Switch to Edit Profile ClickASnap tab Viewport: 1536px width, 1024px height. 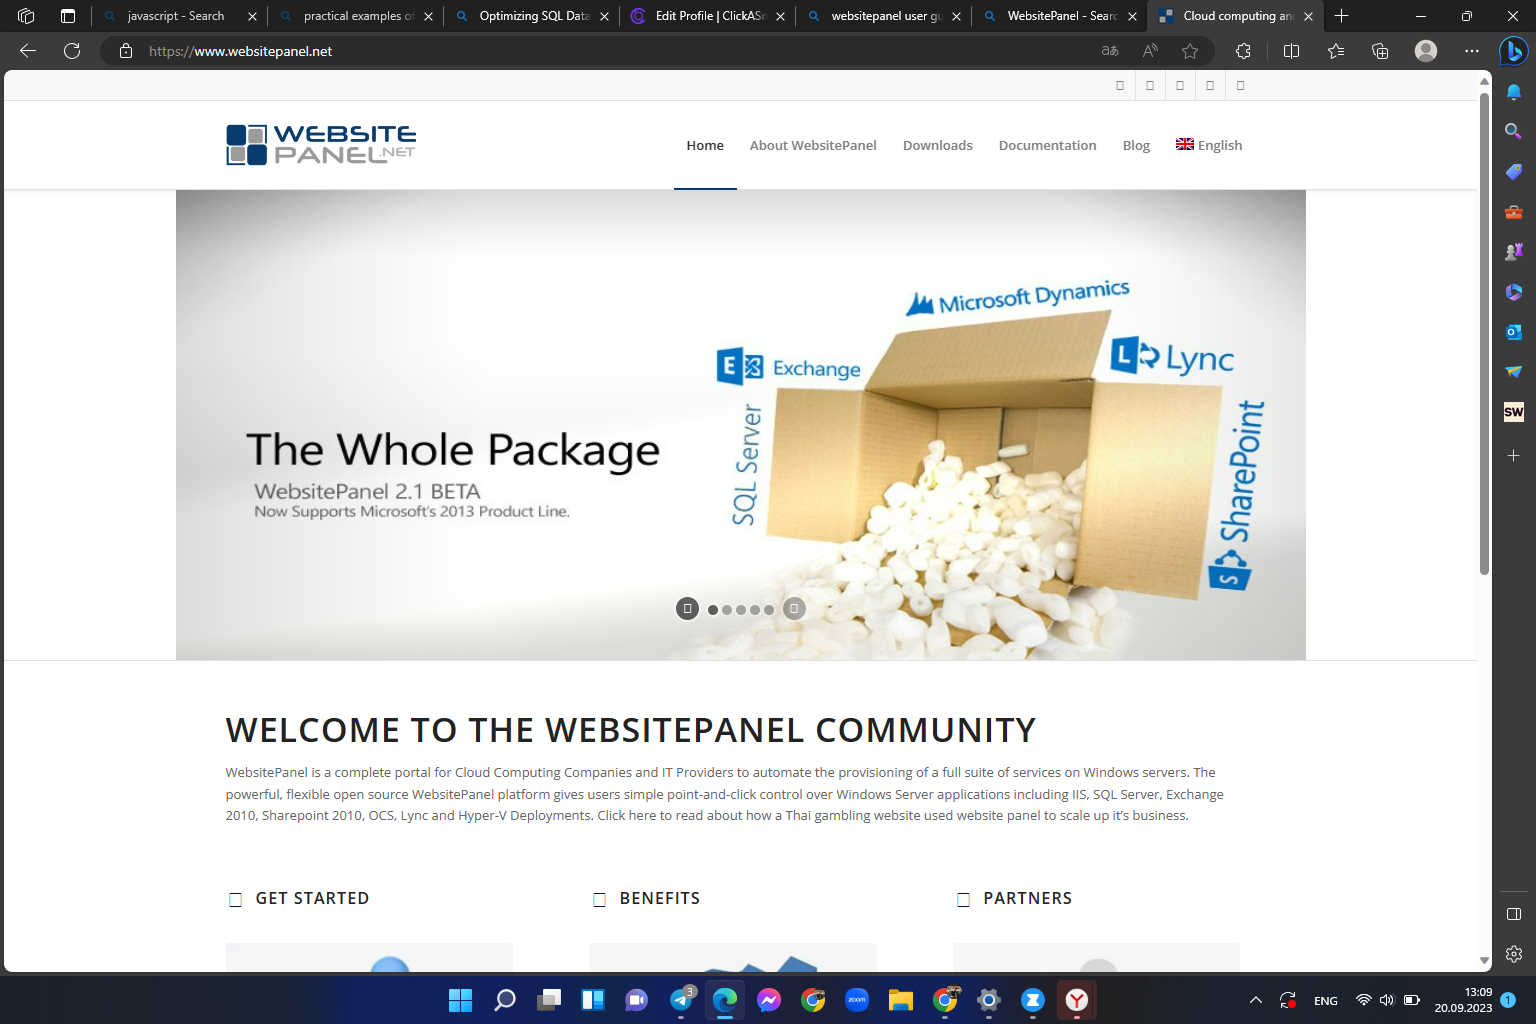coord(709,16)
